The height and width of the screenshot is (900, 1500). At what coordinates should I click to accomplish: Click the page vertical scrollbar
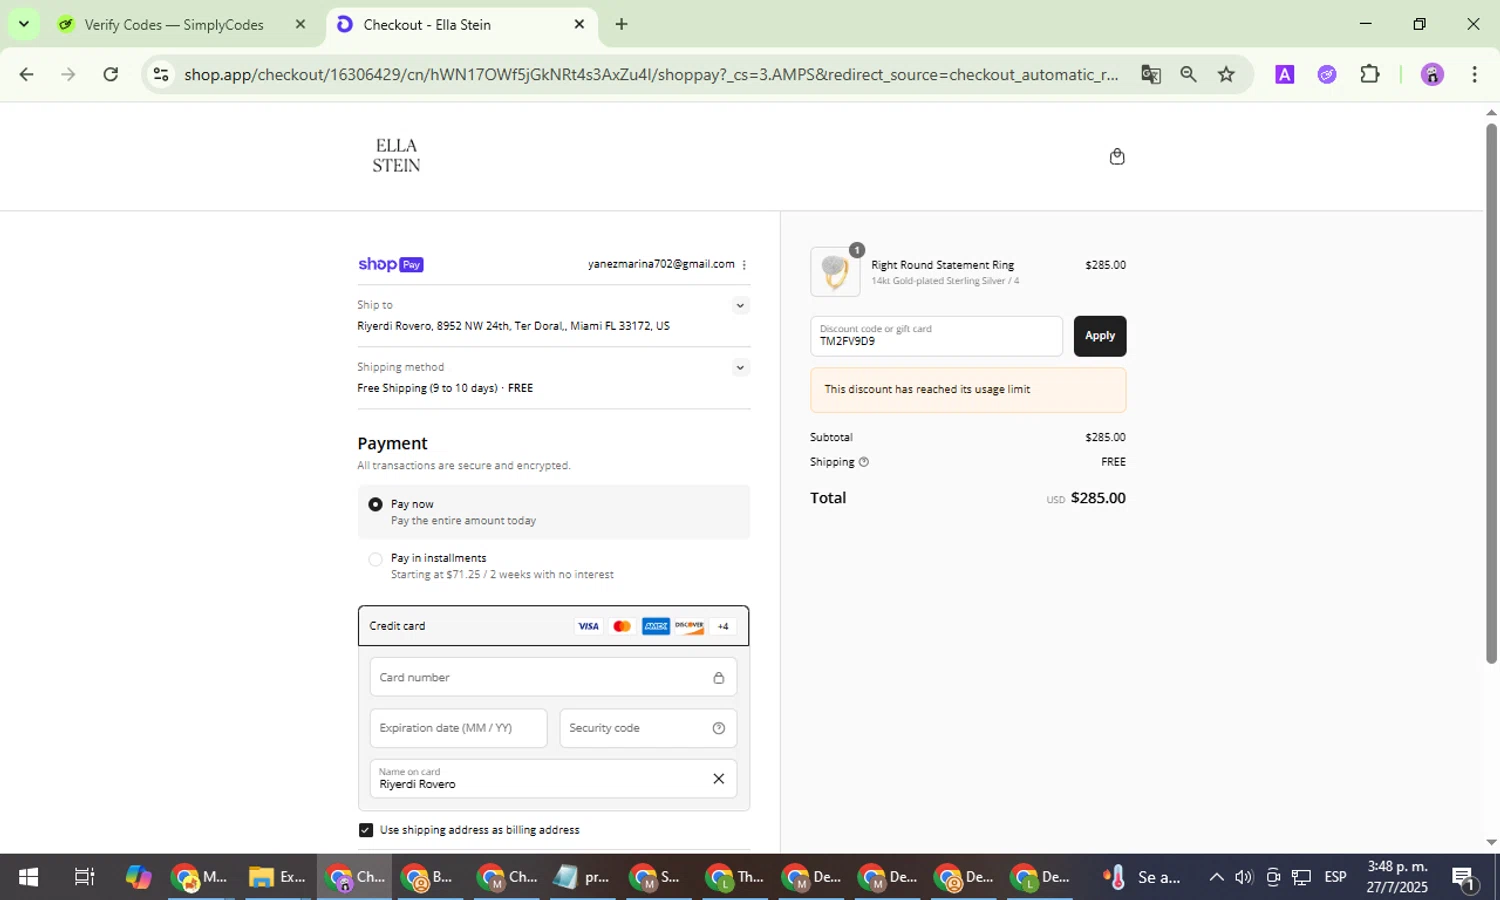(x=1491, y=392)
